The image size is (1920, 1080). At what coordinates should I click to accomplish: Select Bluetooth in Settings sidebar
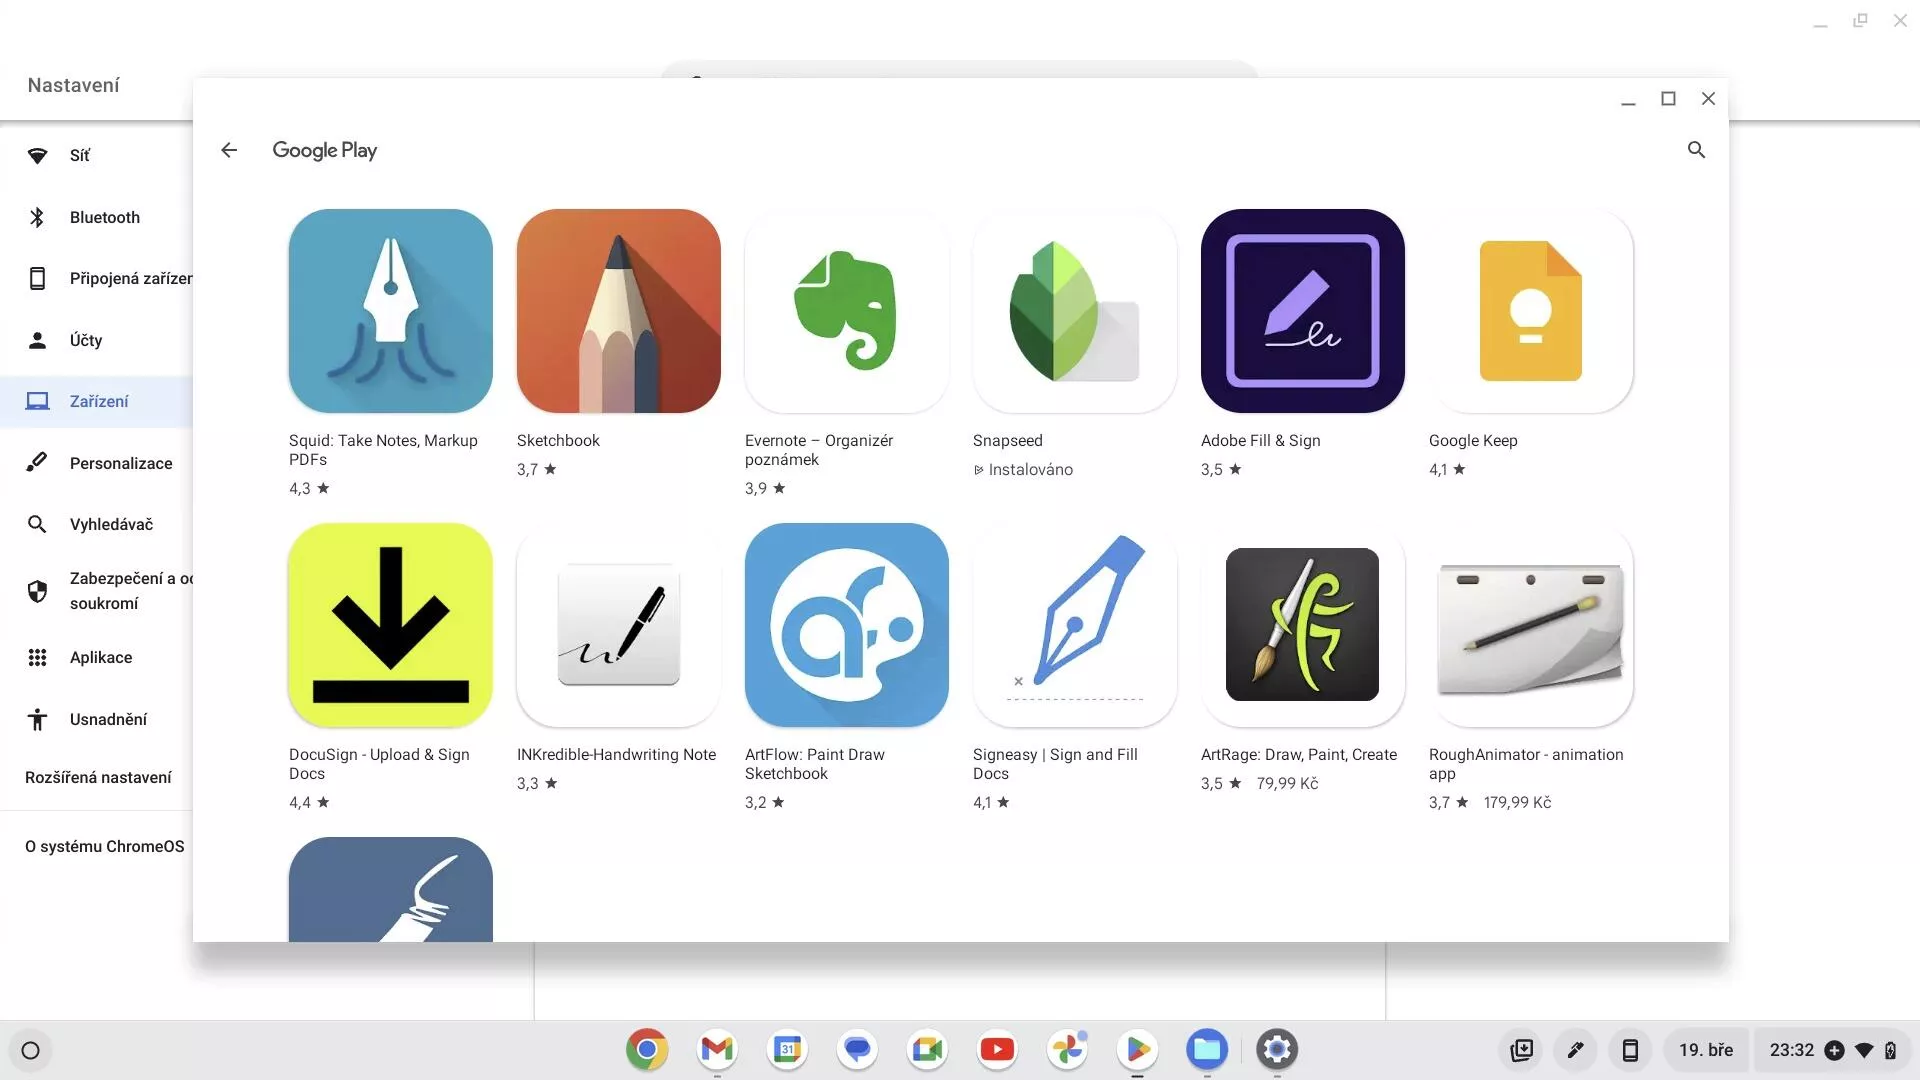coord(97,217)
